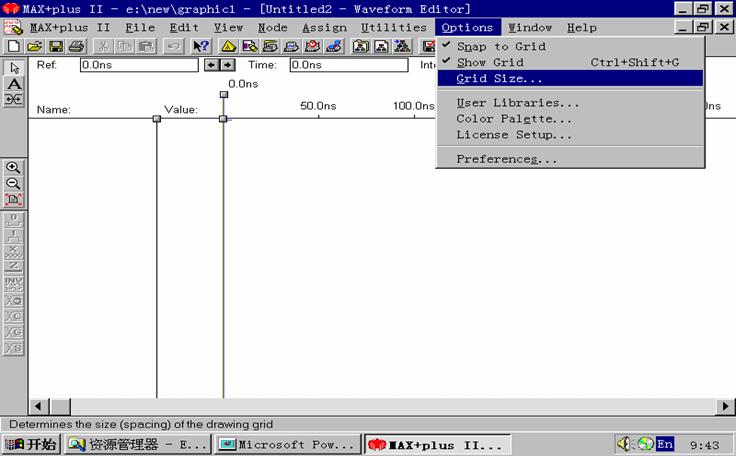Select the grayed-out Cut scissors icon
The height and width of the screenshot is (456, 736).
(103, 46)
